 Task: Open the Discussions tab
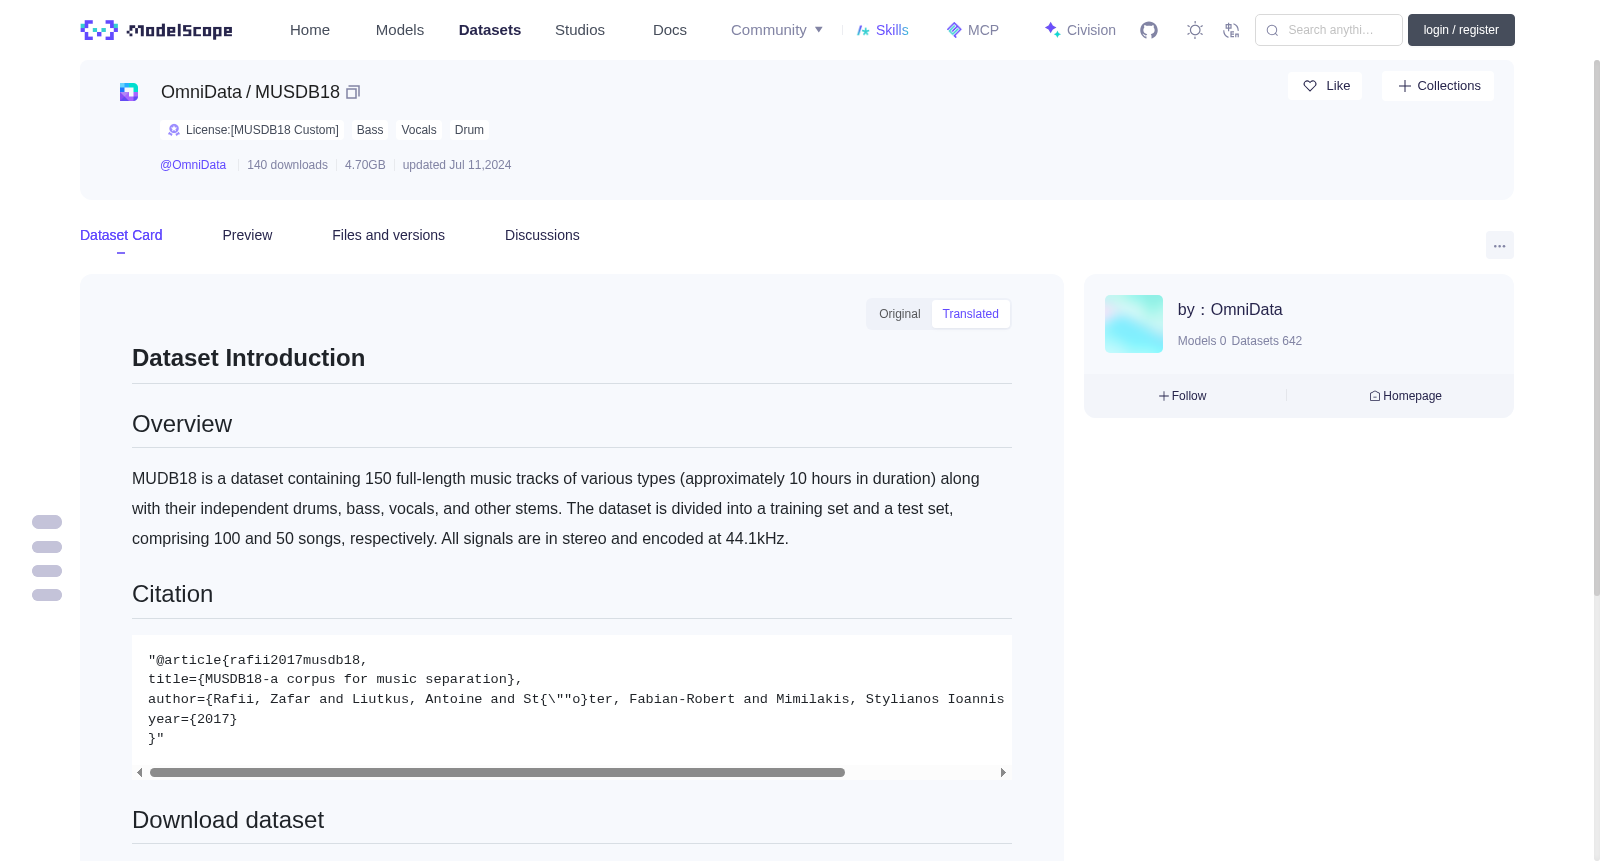(x=542, y=235)
